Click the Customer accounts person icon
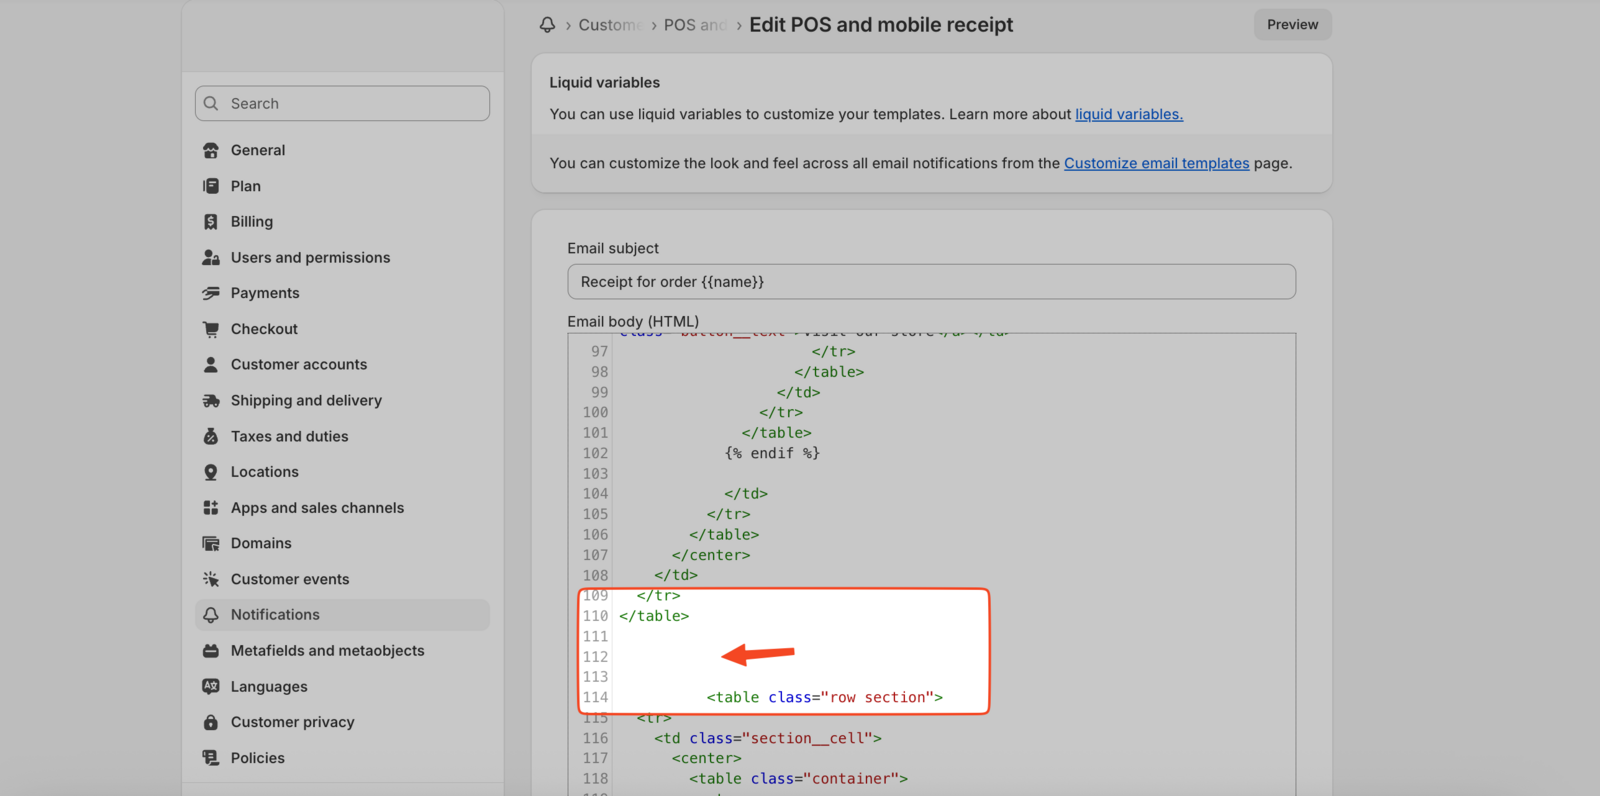The height and width of the screenshot is (796, 1600). coord(211,365)
